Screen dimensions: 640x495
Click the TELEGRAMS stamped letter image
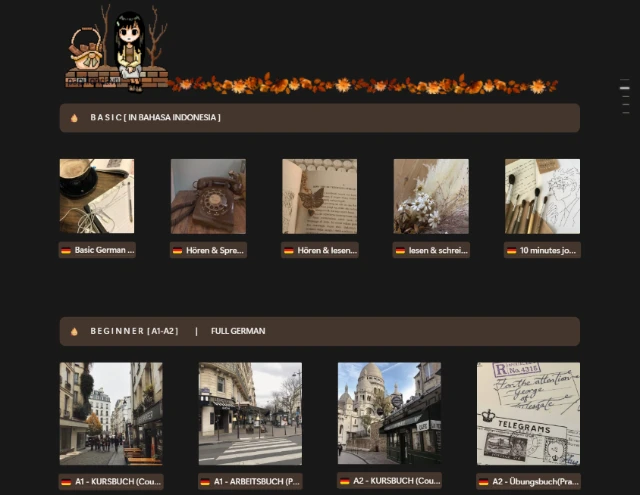coord(529,414)
